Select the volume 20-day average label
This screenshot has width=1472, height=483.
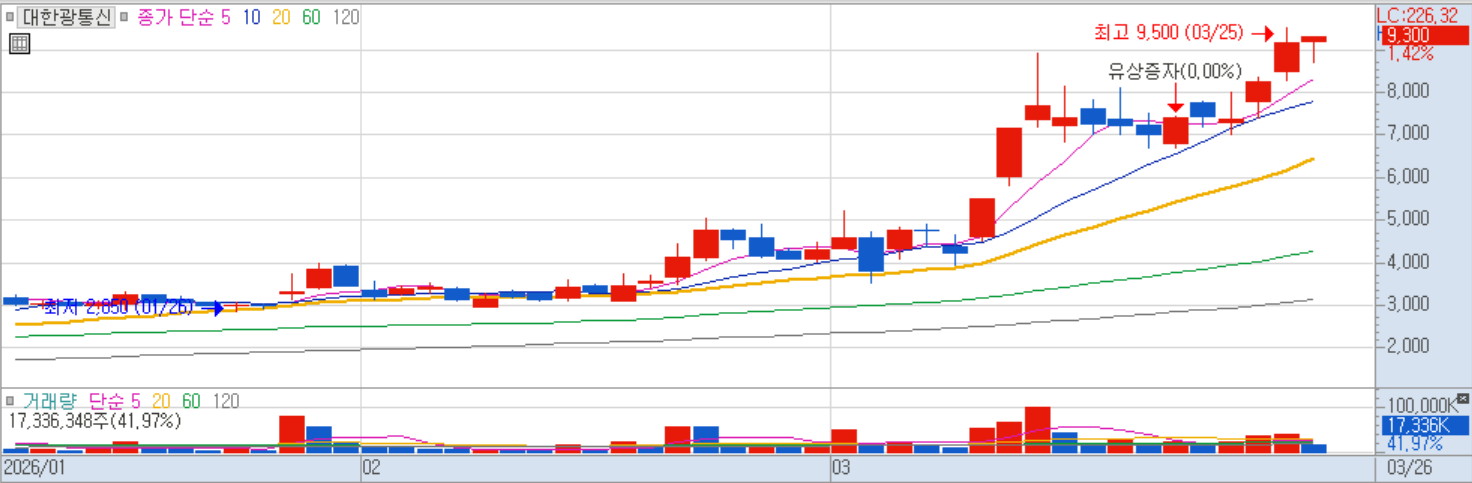[163, 401]
